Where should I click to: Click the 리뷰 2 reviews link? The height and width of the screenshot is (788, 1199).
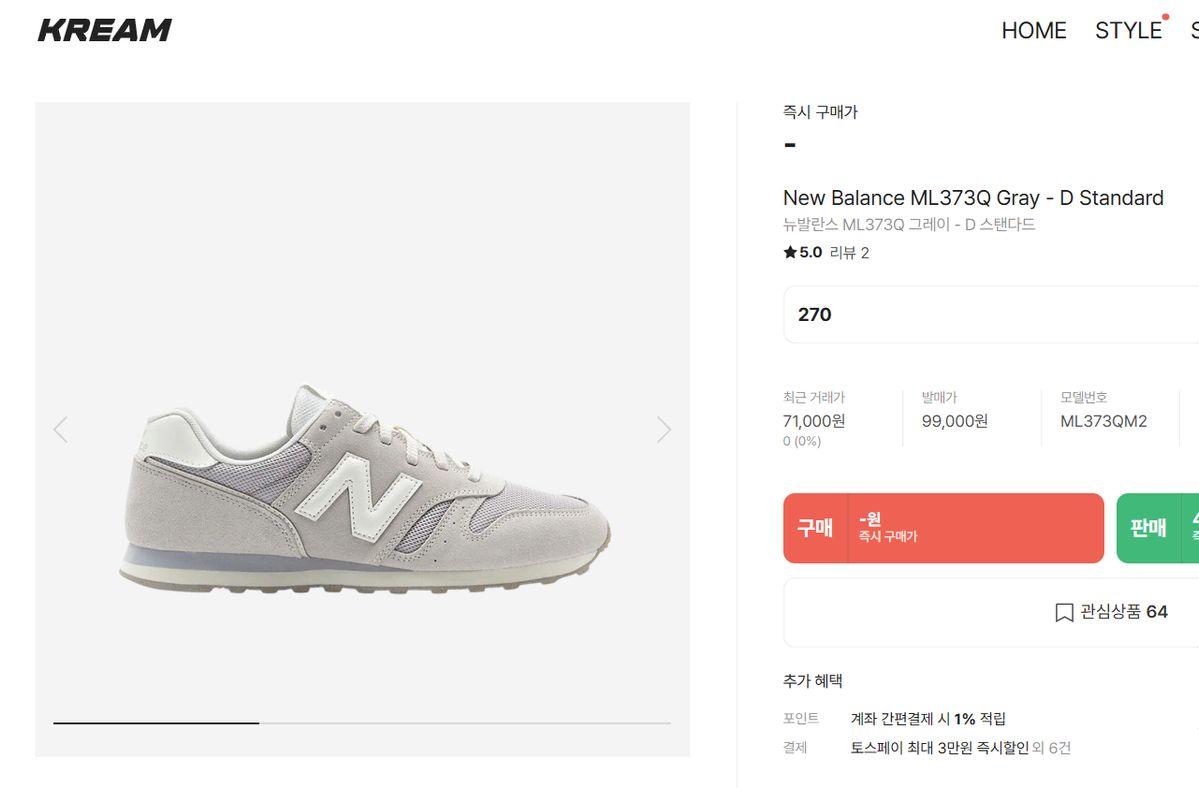point(849,253)
